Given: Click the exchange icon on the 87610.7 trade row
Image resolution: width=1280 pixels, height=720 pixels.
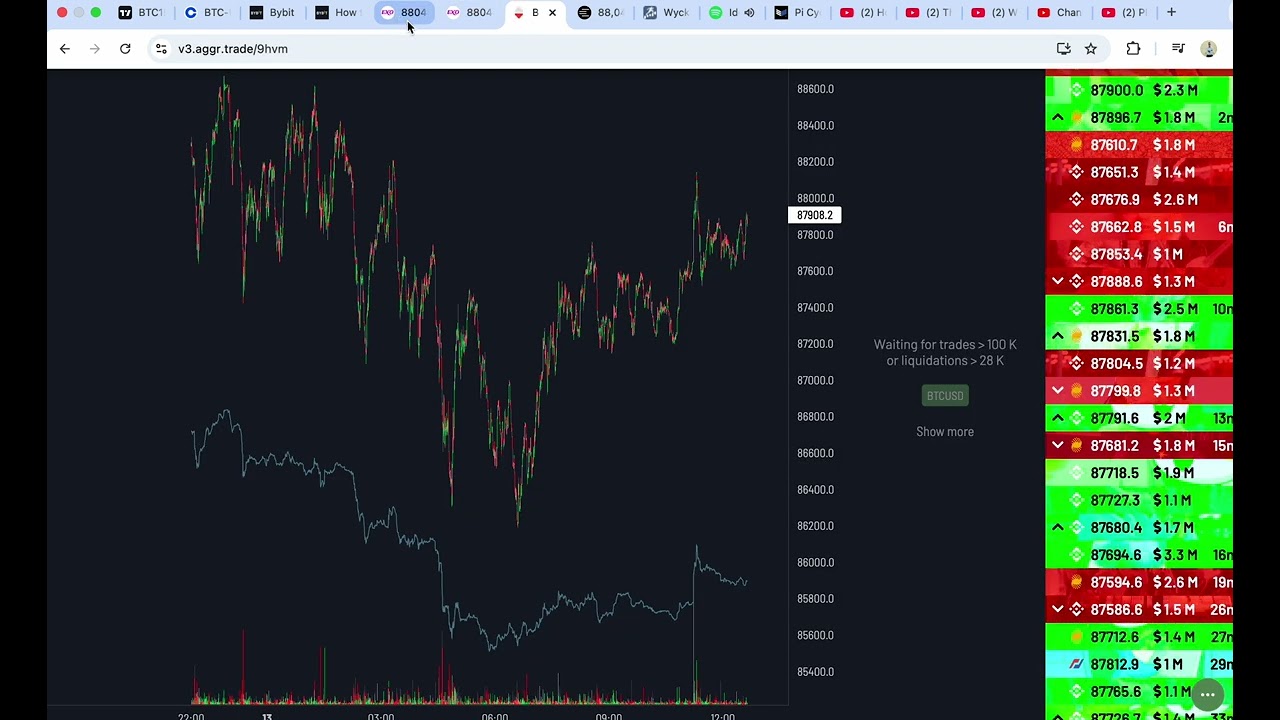Looking at the screenshot, I should (1077, 145).
